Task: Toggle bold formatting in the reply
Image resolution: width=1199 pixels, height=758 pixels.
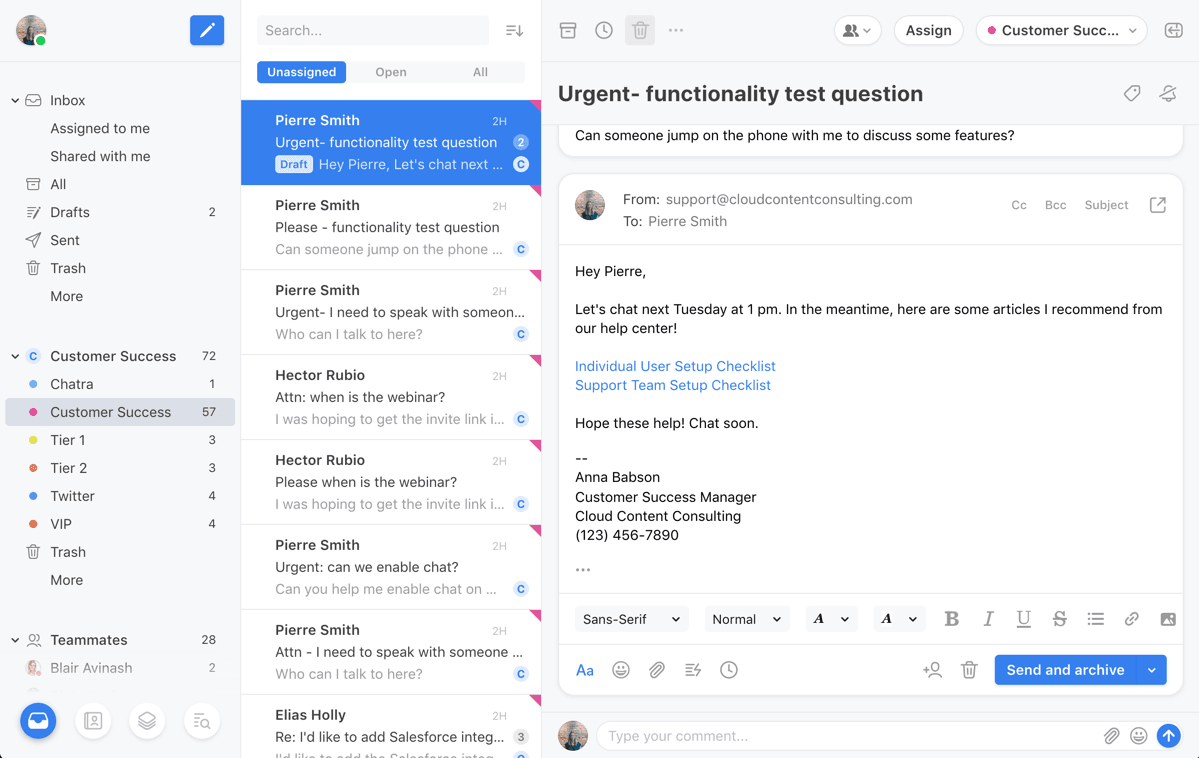Action: pyautogui.click(x=951, y=619)
